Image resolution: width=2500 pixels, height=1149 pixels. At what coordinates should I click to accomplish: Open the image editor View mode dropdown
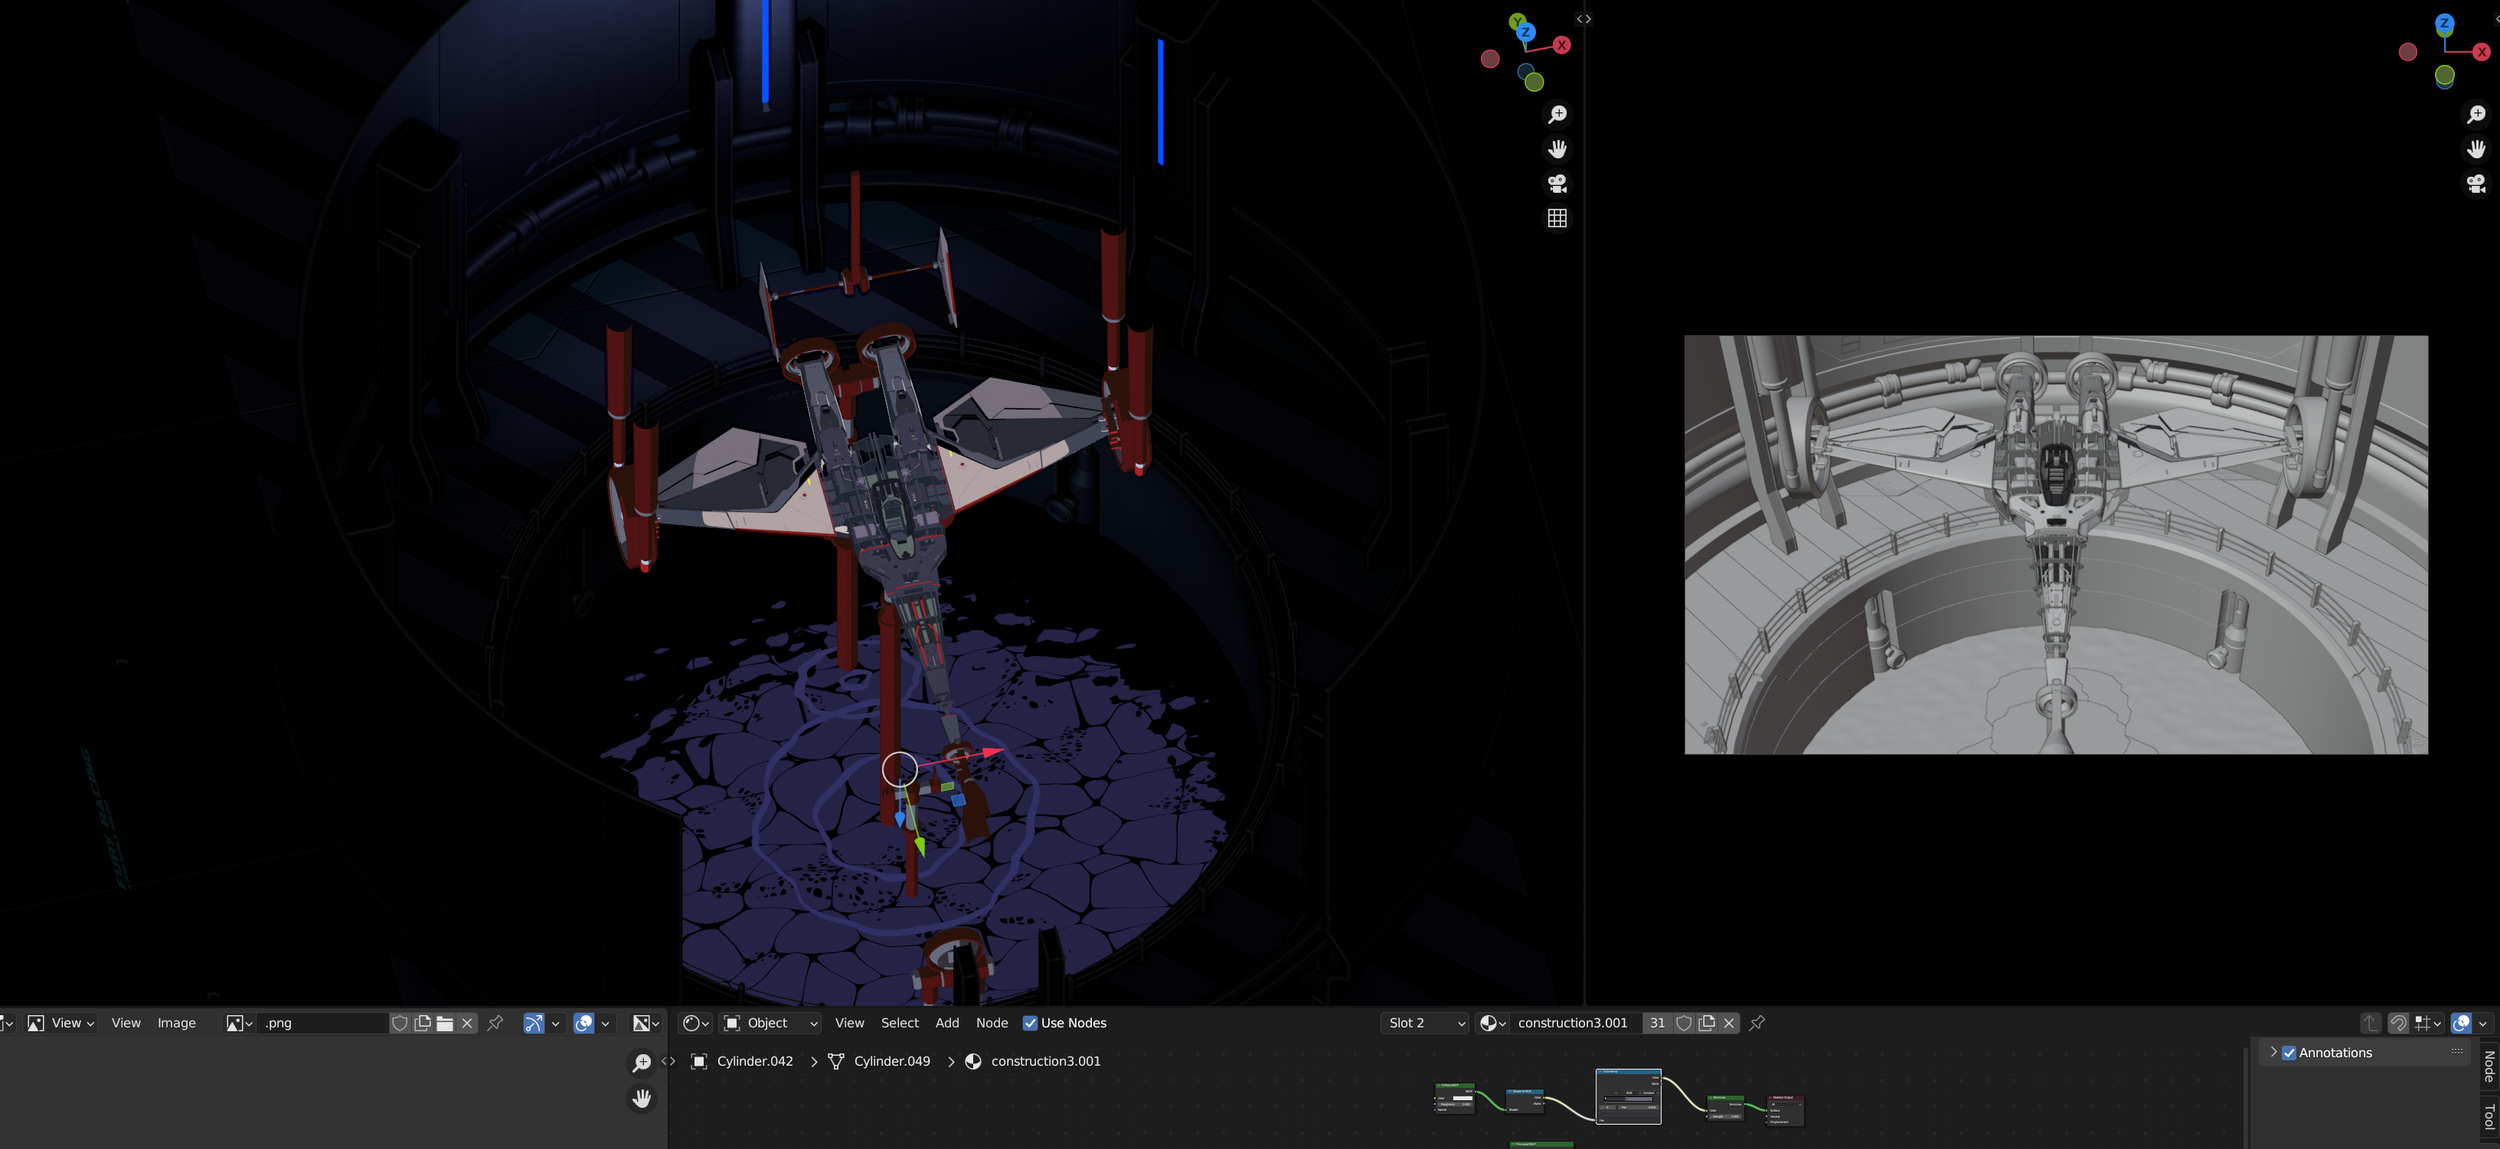[61, 1023]
